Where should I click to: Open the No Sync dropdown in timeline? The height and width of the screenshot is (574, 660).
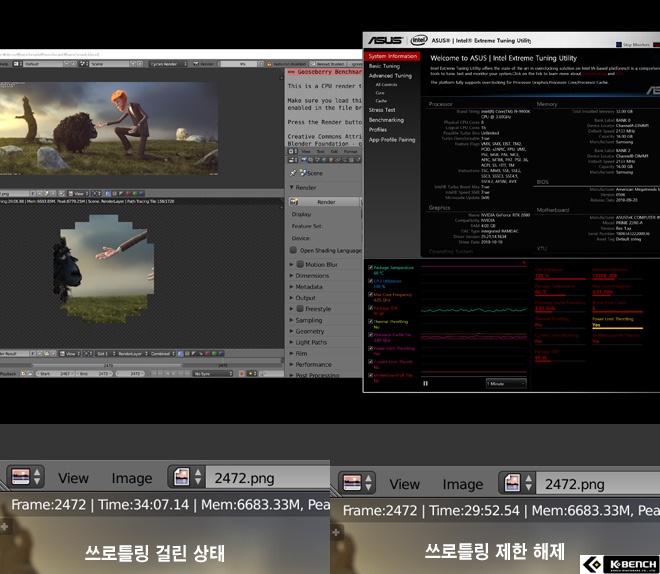(x=213, y=374)
